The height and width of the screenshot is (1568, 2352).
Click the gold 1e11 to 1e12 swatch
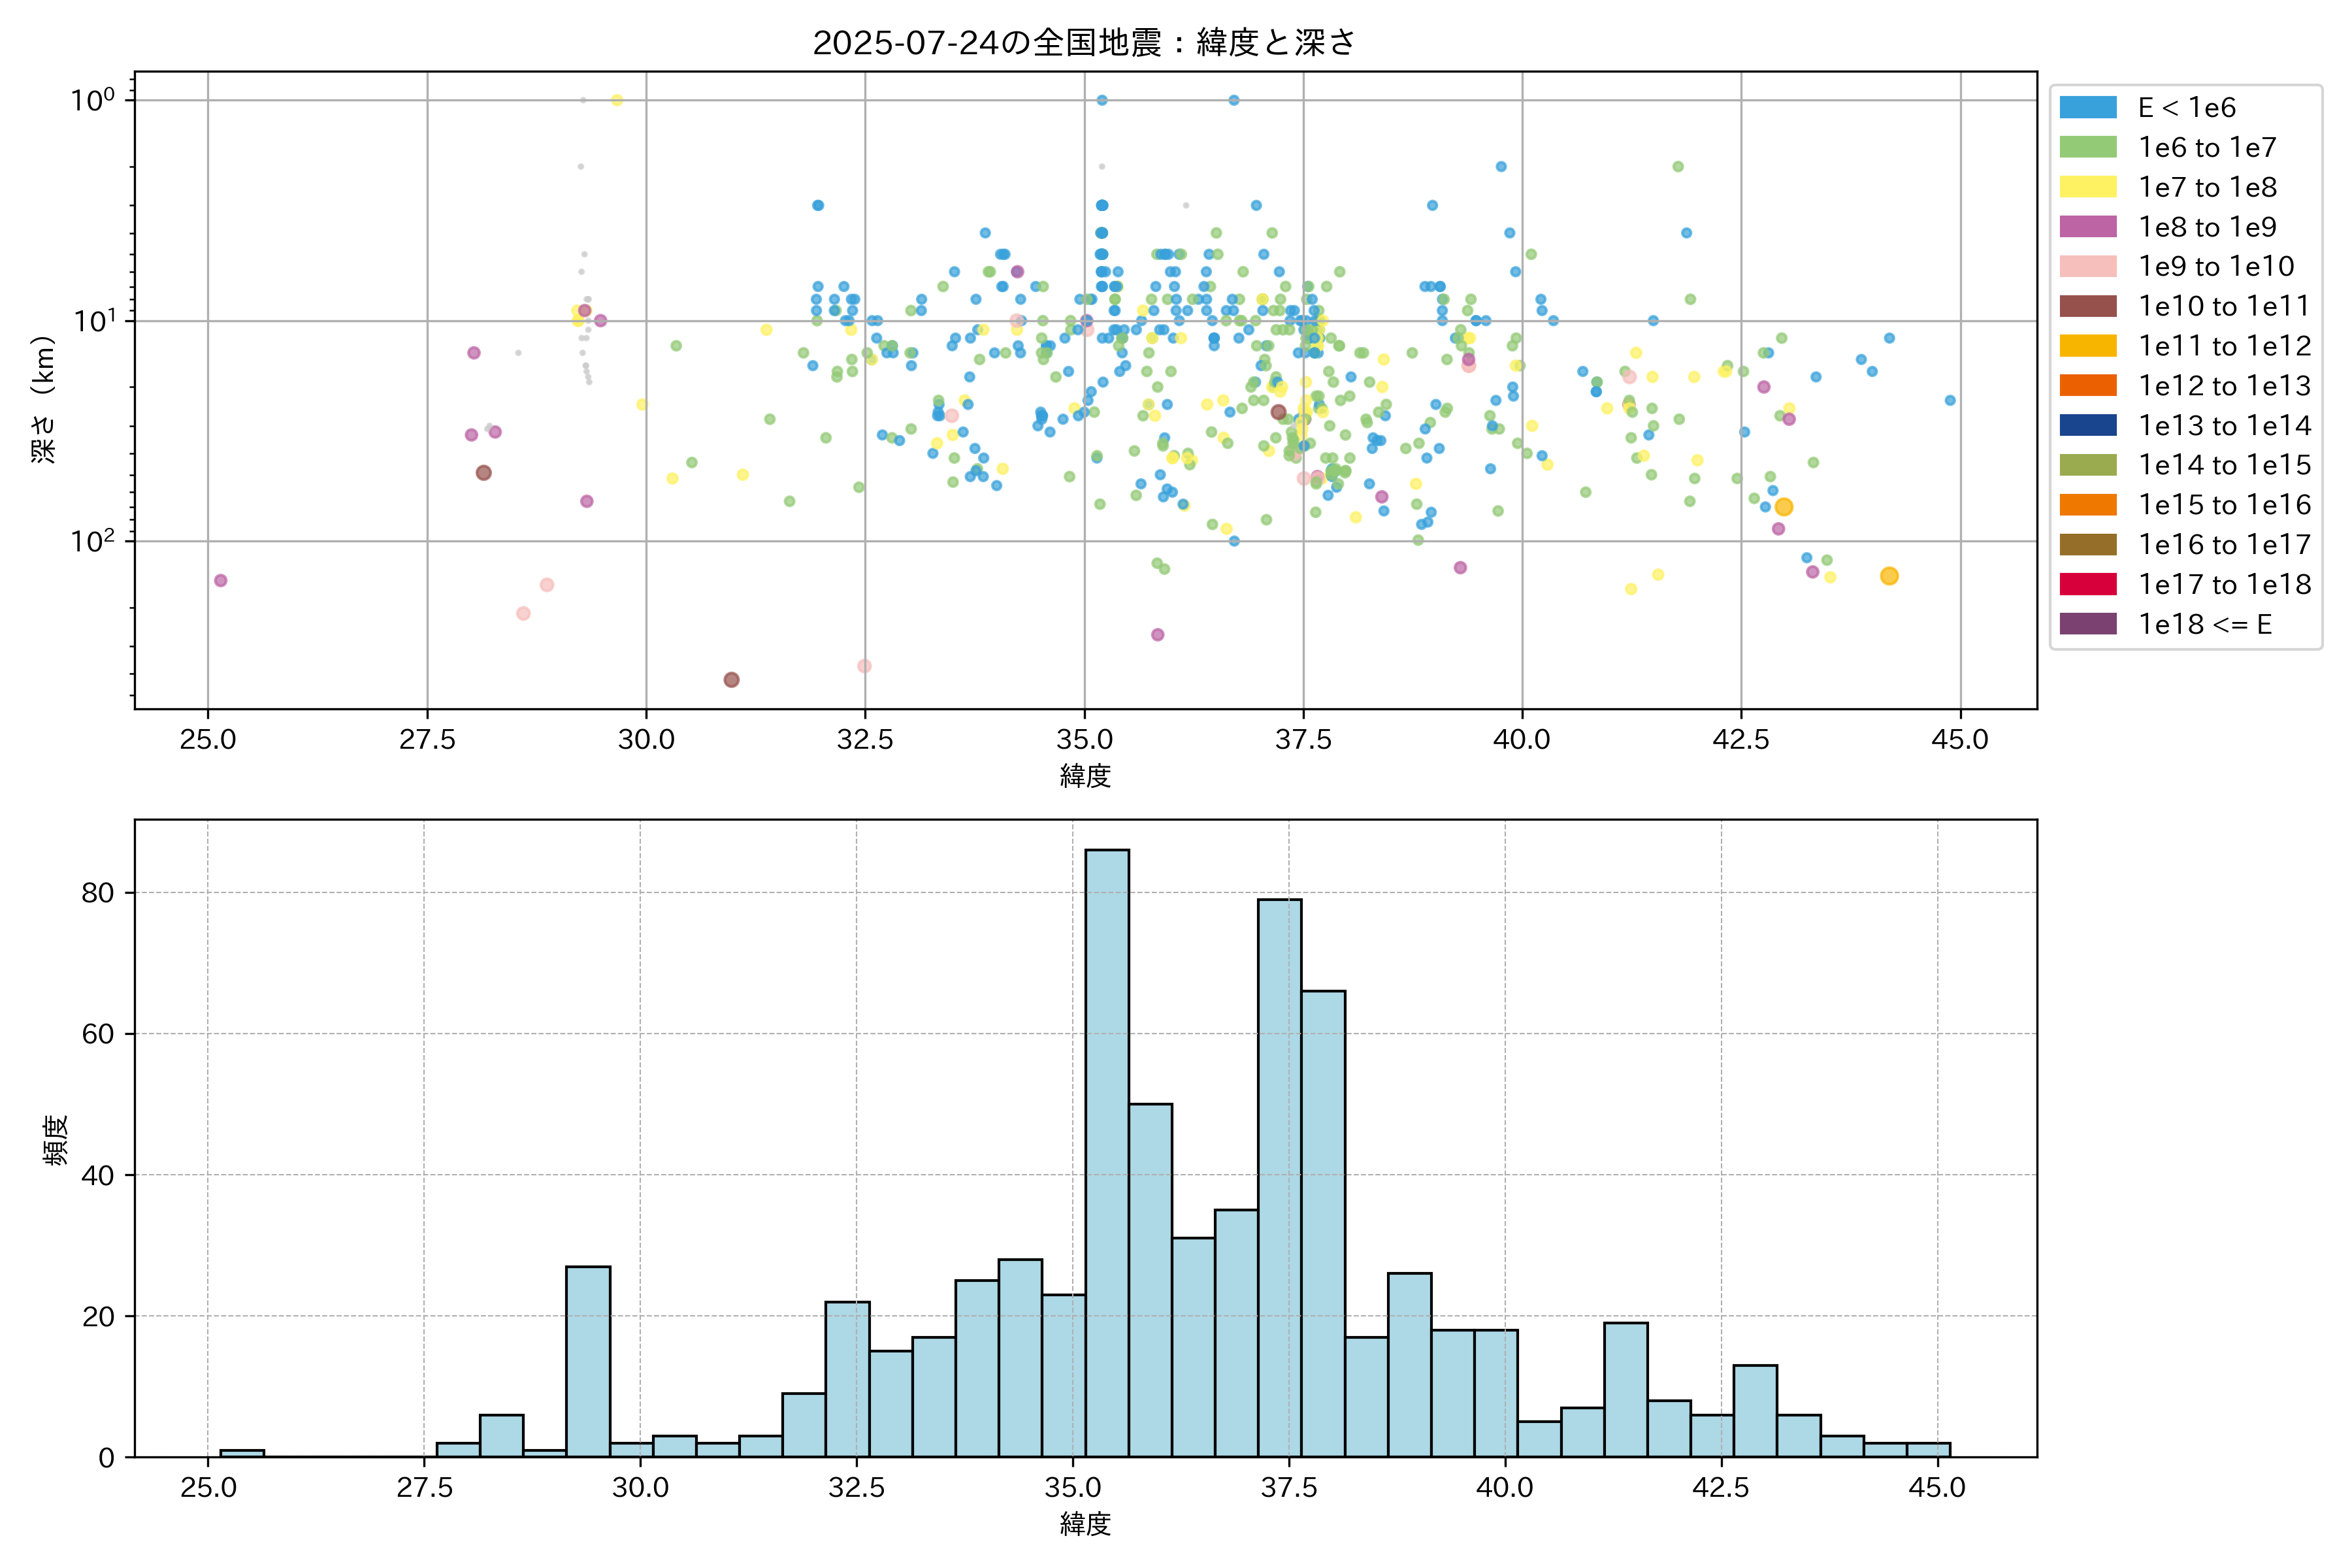(x=2088, y=346)
